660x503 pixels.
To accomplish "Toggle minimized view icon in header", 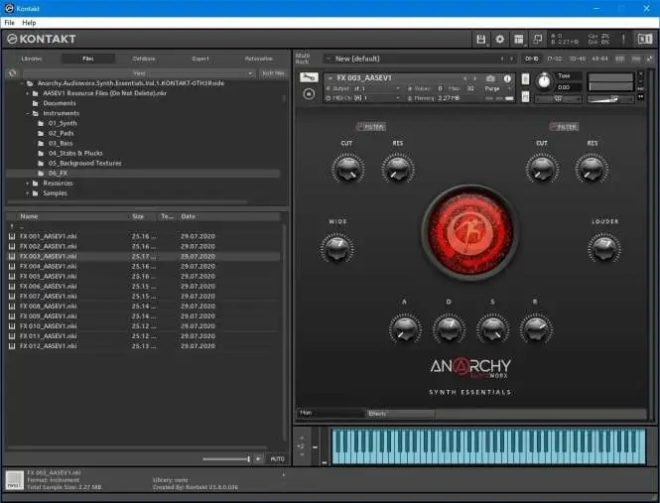I will coord(538,39).
